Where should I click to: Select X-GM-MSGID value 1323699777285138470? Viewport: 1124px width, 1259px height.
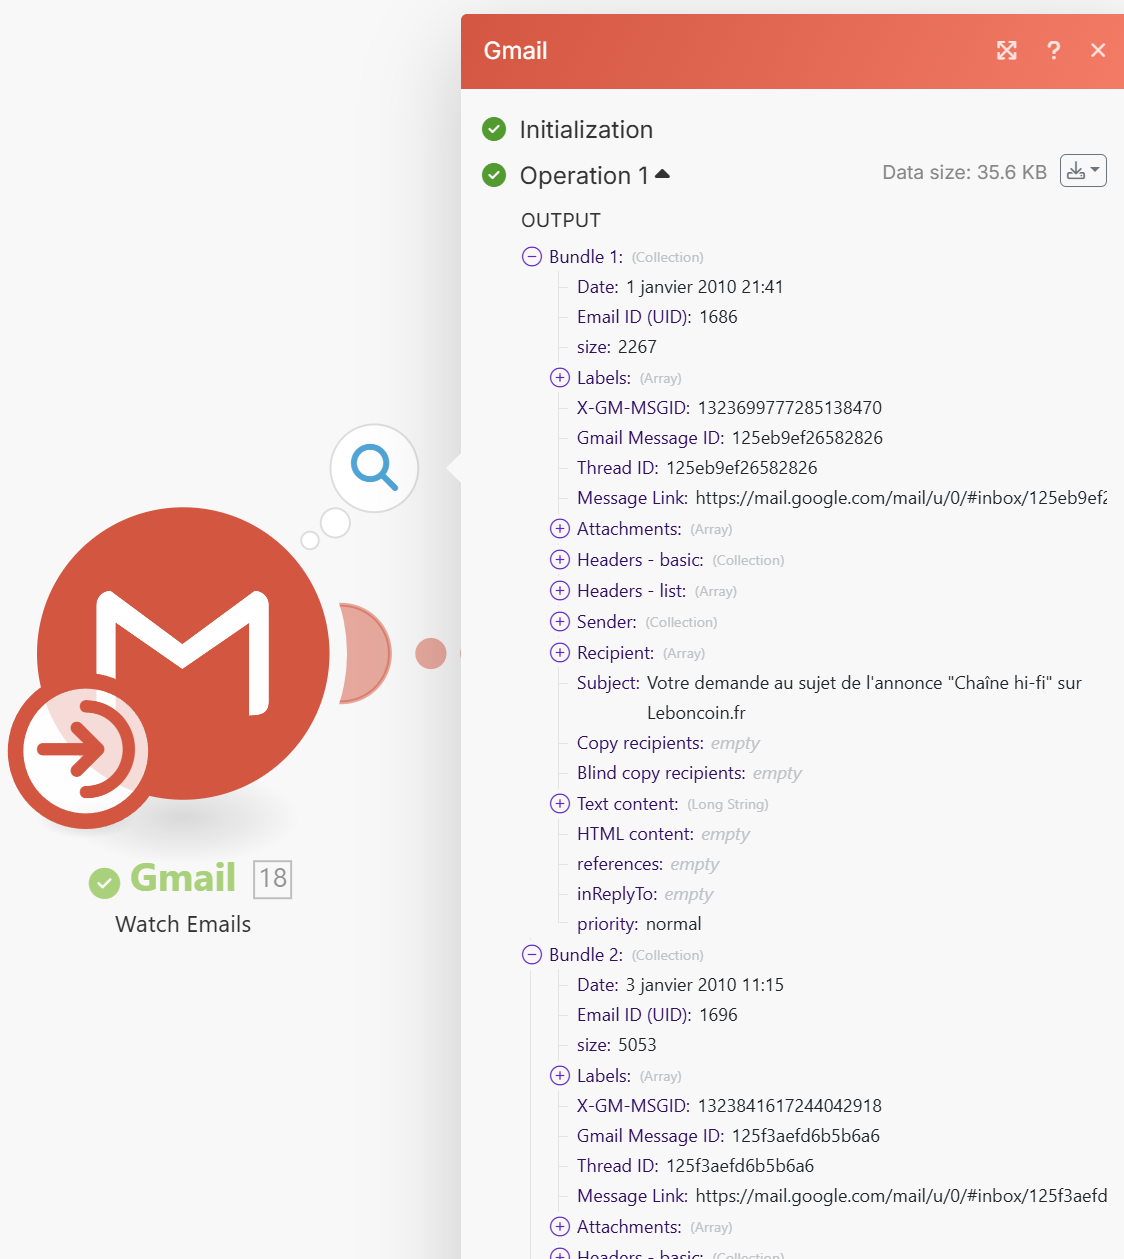point(790,408)
